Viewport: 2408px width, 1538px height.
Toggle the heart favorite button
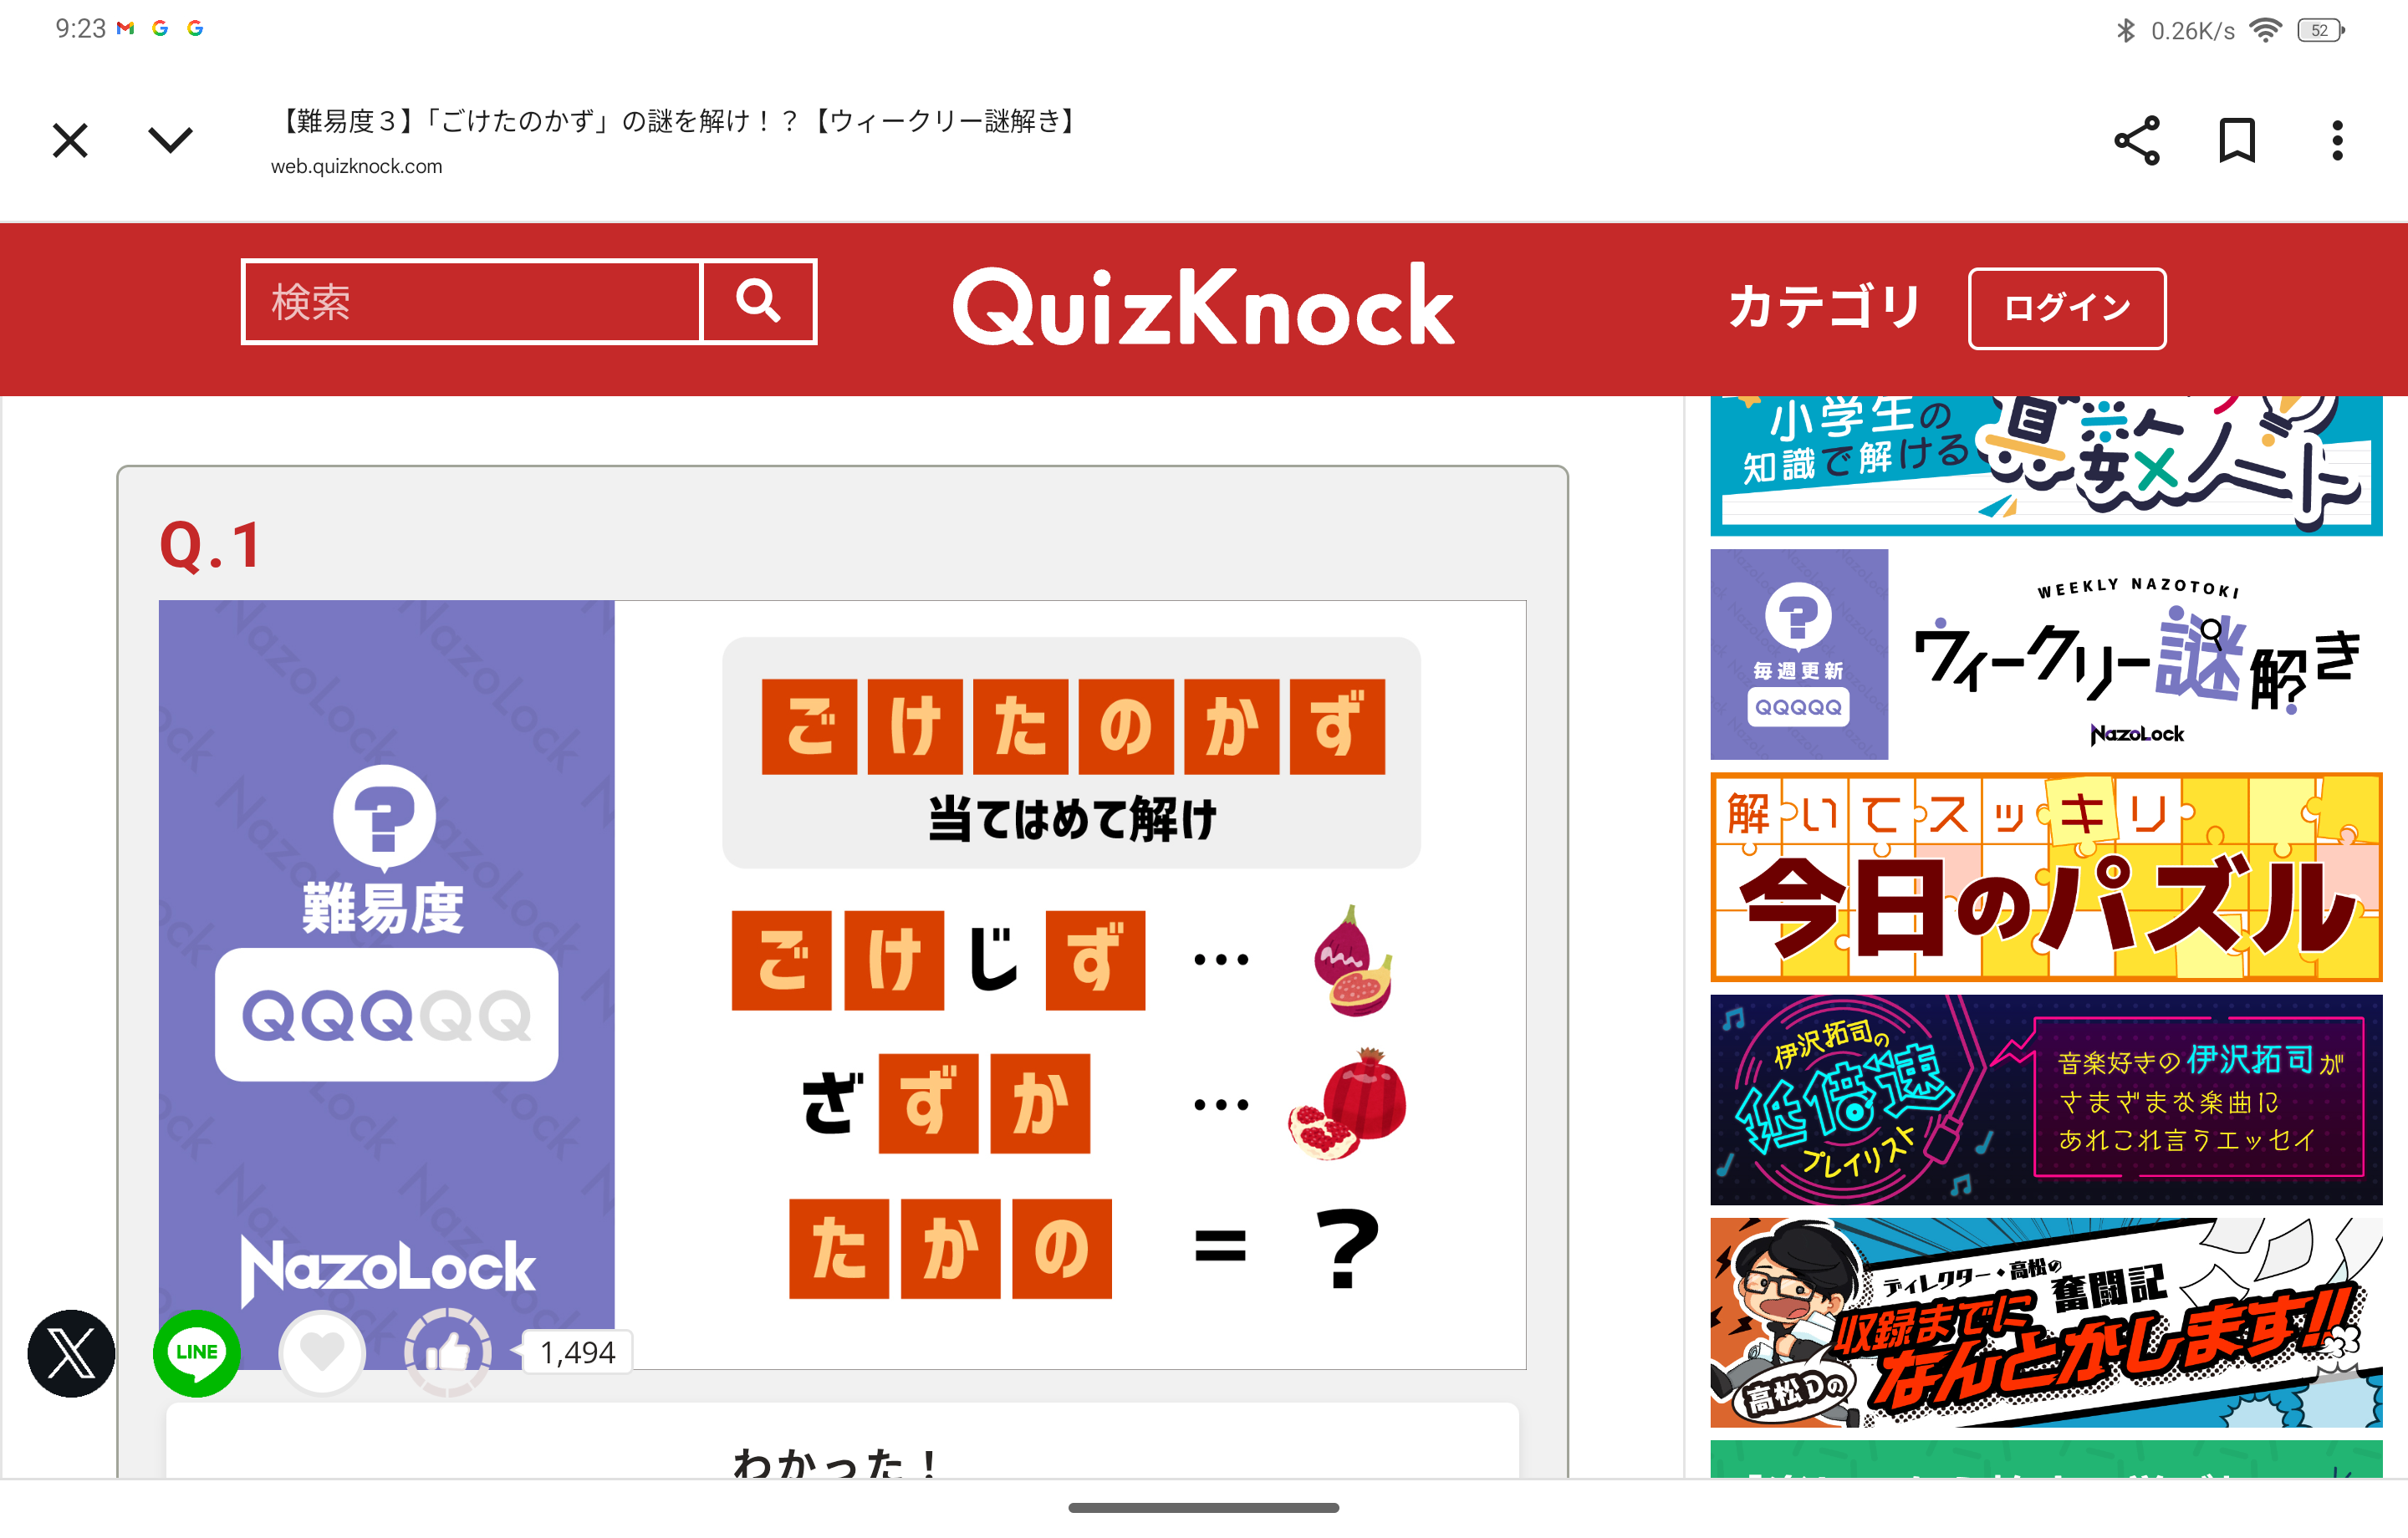(322, 1353)
